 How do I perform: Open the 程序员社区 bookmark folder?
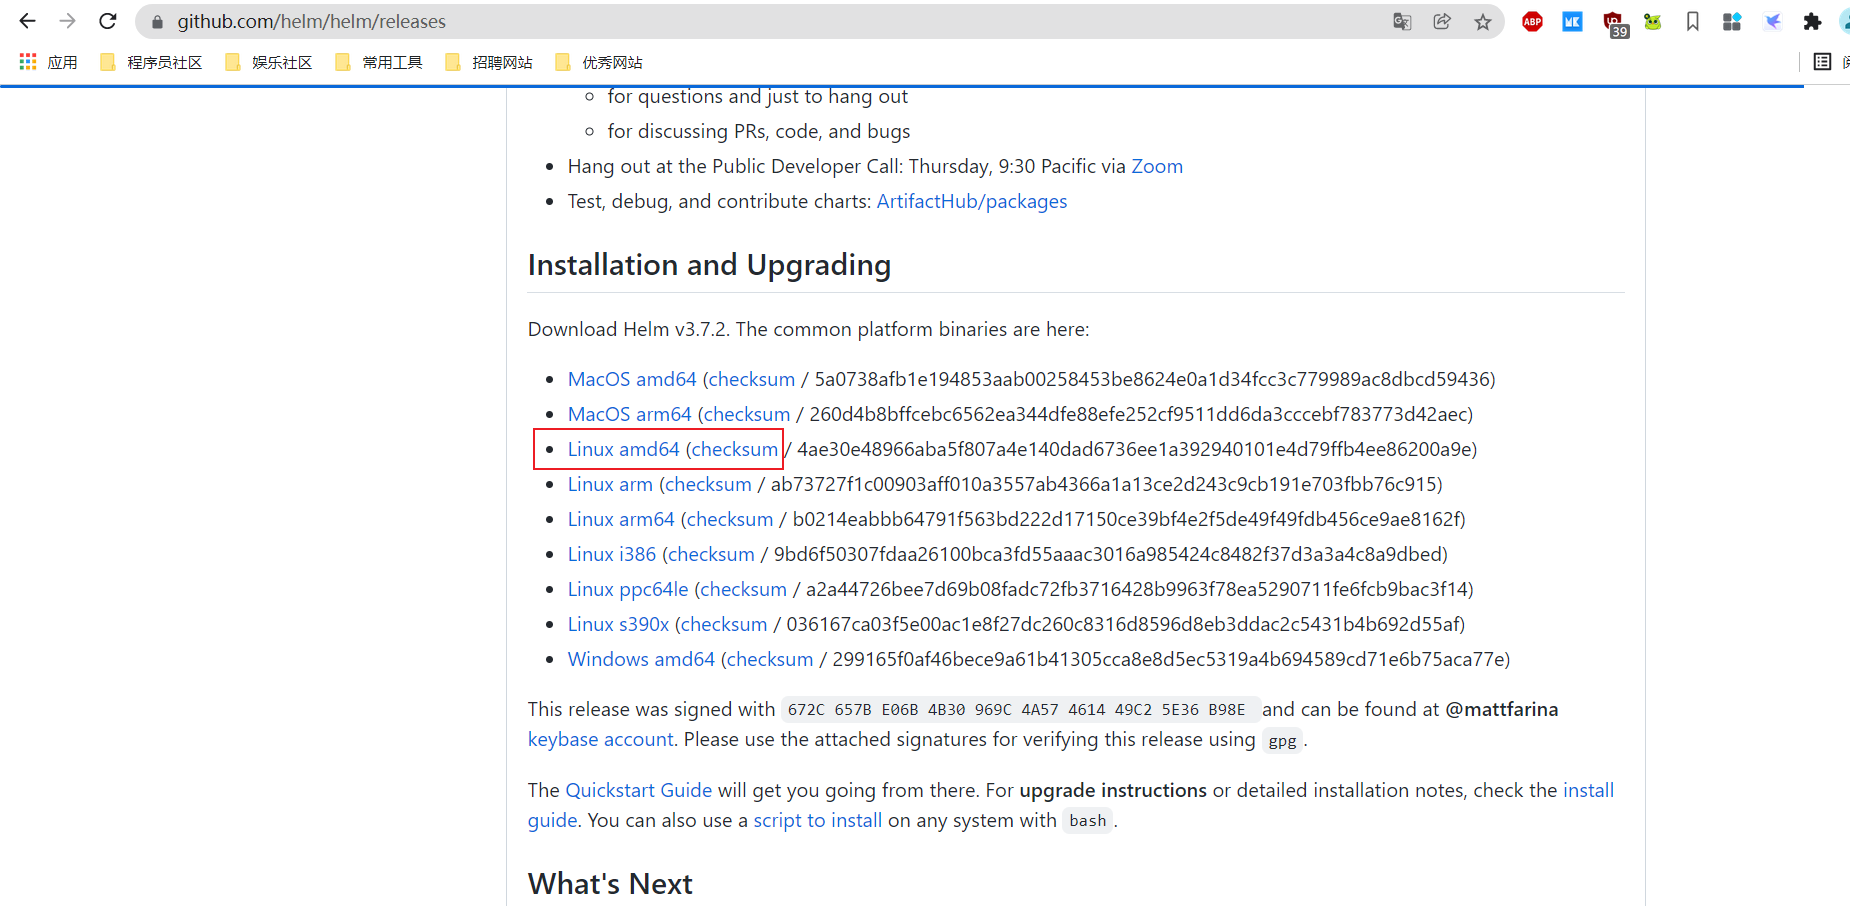[x=151, y=62]
